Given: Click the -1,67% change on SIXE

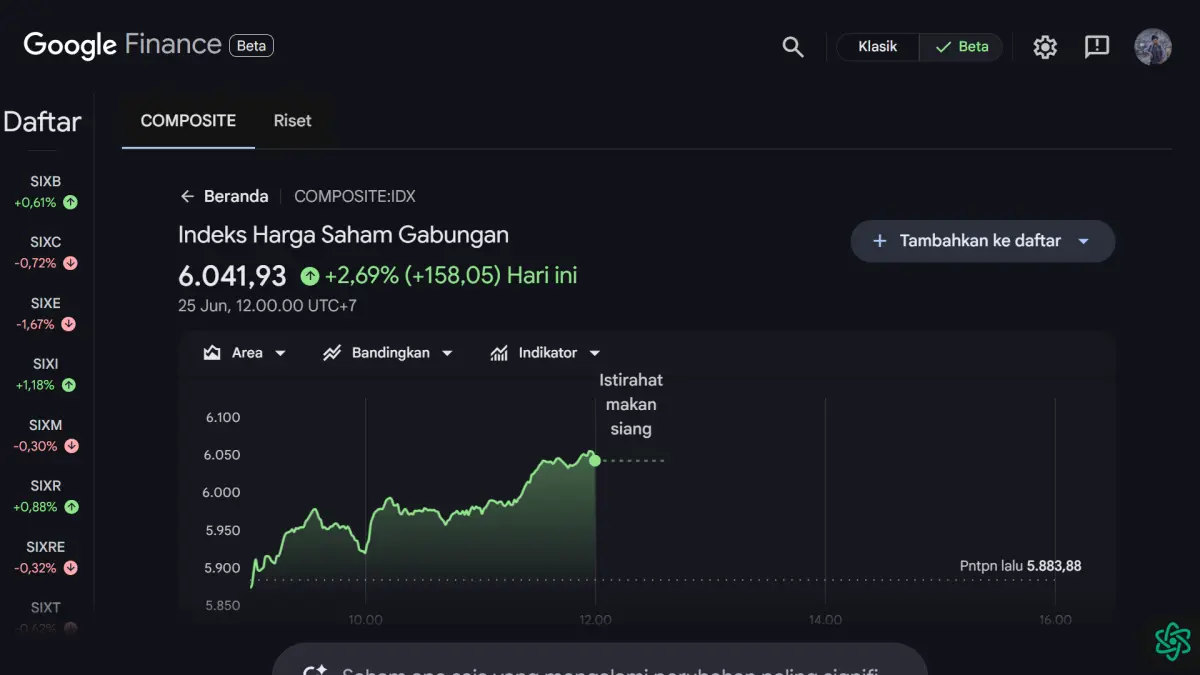Looking at the screenshot, I should click(35, 324).
